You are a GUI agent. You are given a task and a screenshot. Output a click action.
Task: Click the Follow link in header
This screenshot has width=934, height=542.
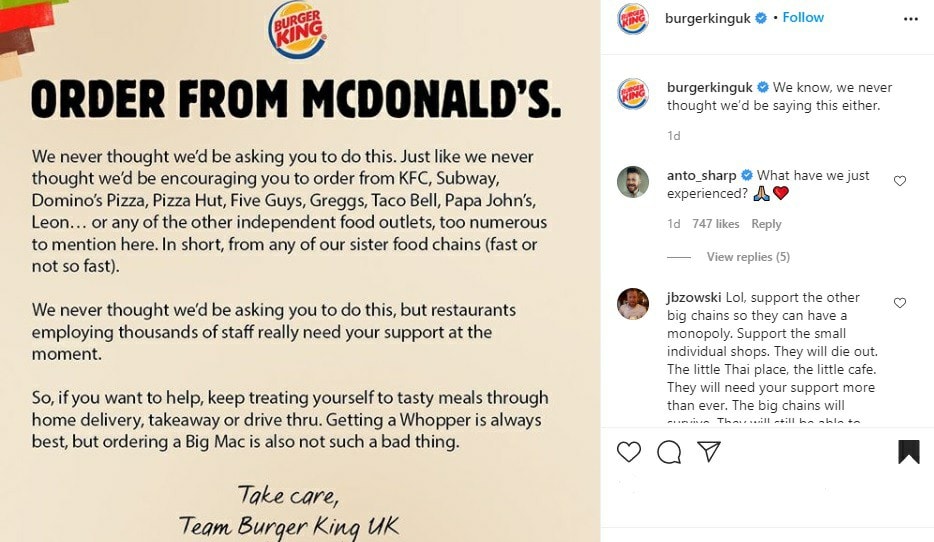coord(803,18)
